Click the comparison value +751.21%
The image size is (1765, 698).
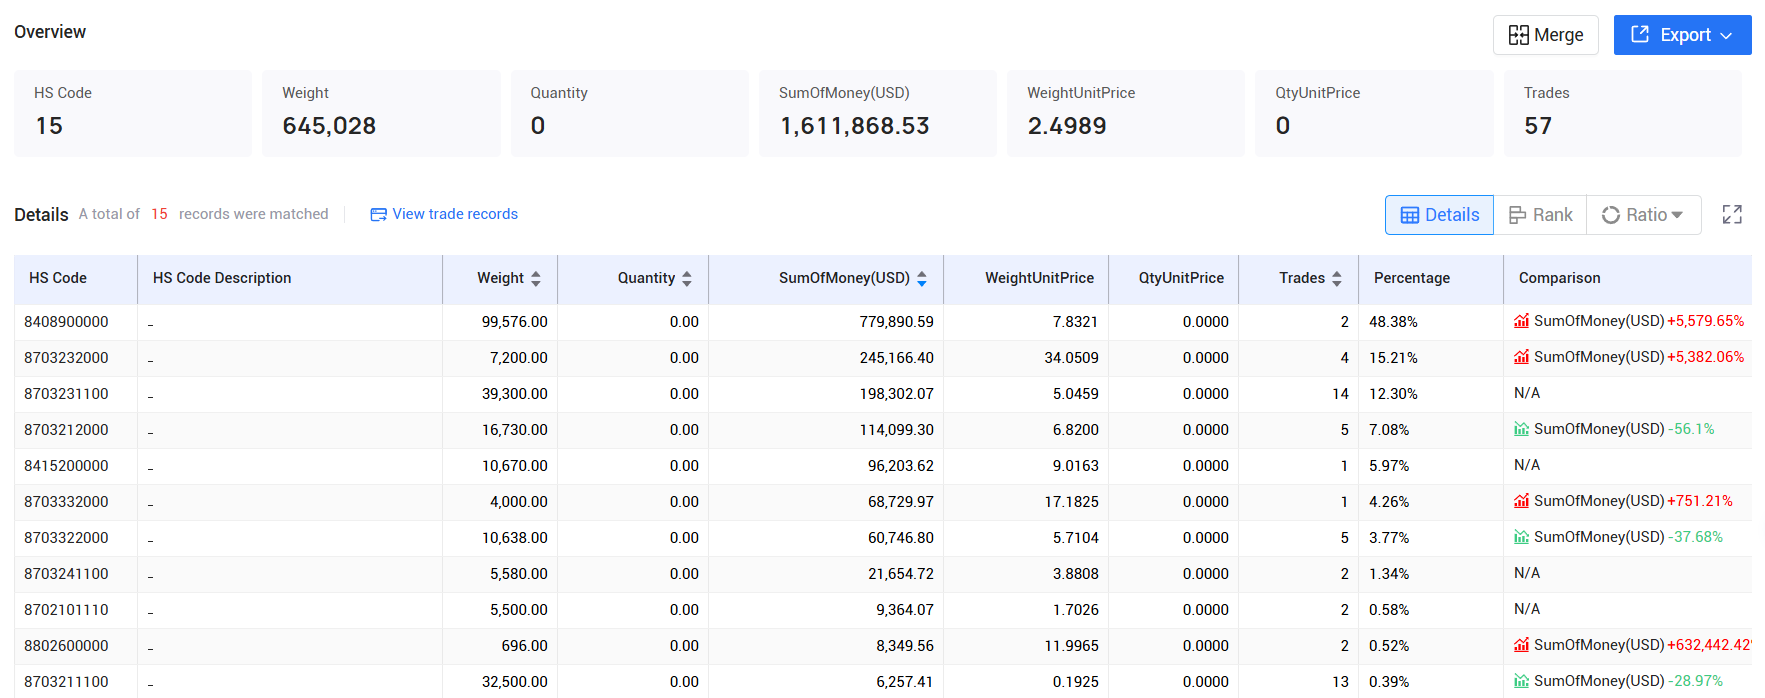[1699, 501]
